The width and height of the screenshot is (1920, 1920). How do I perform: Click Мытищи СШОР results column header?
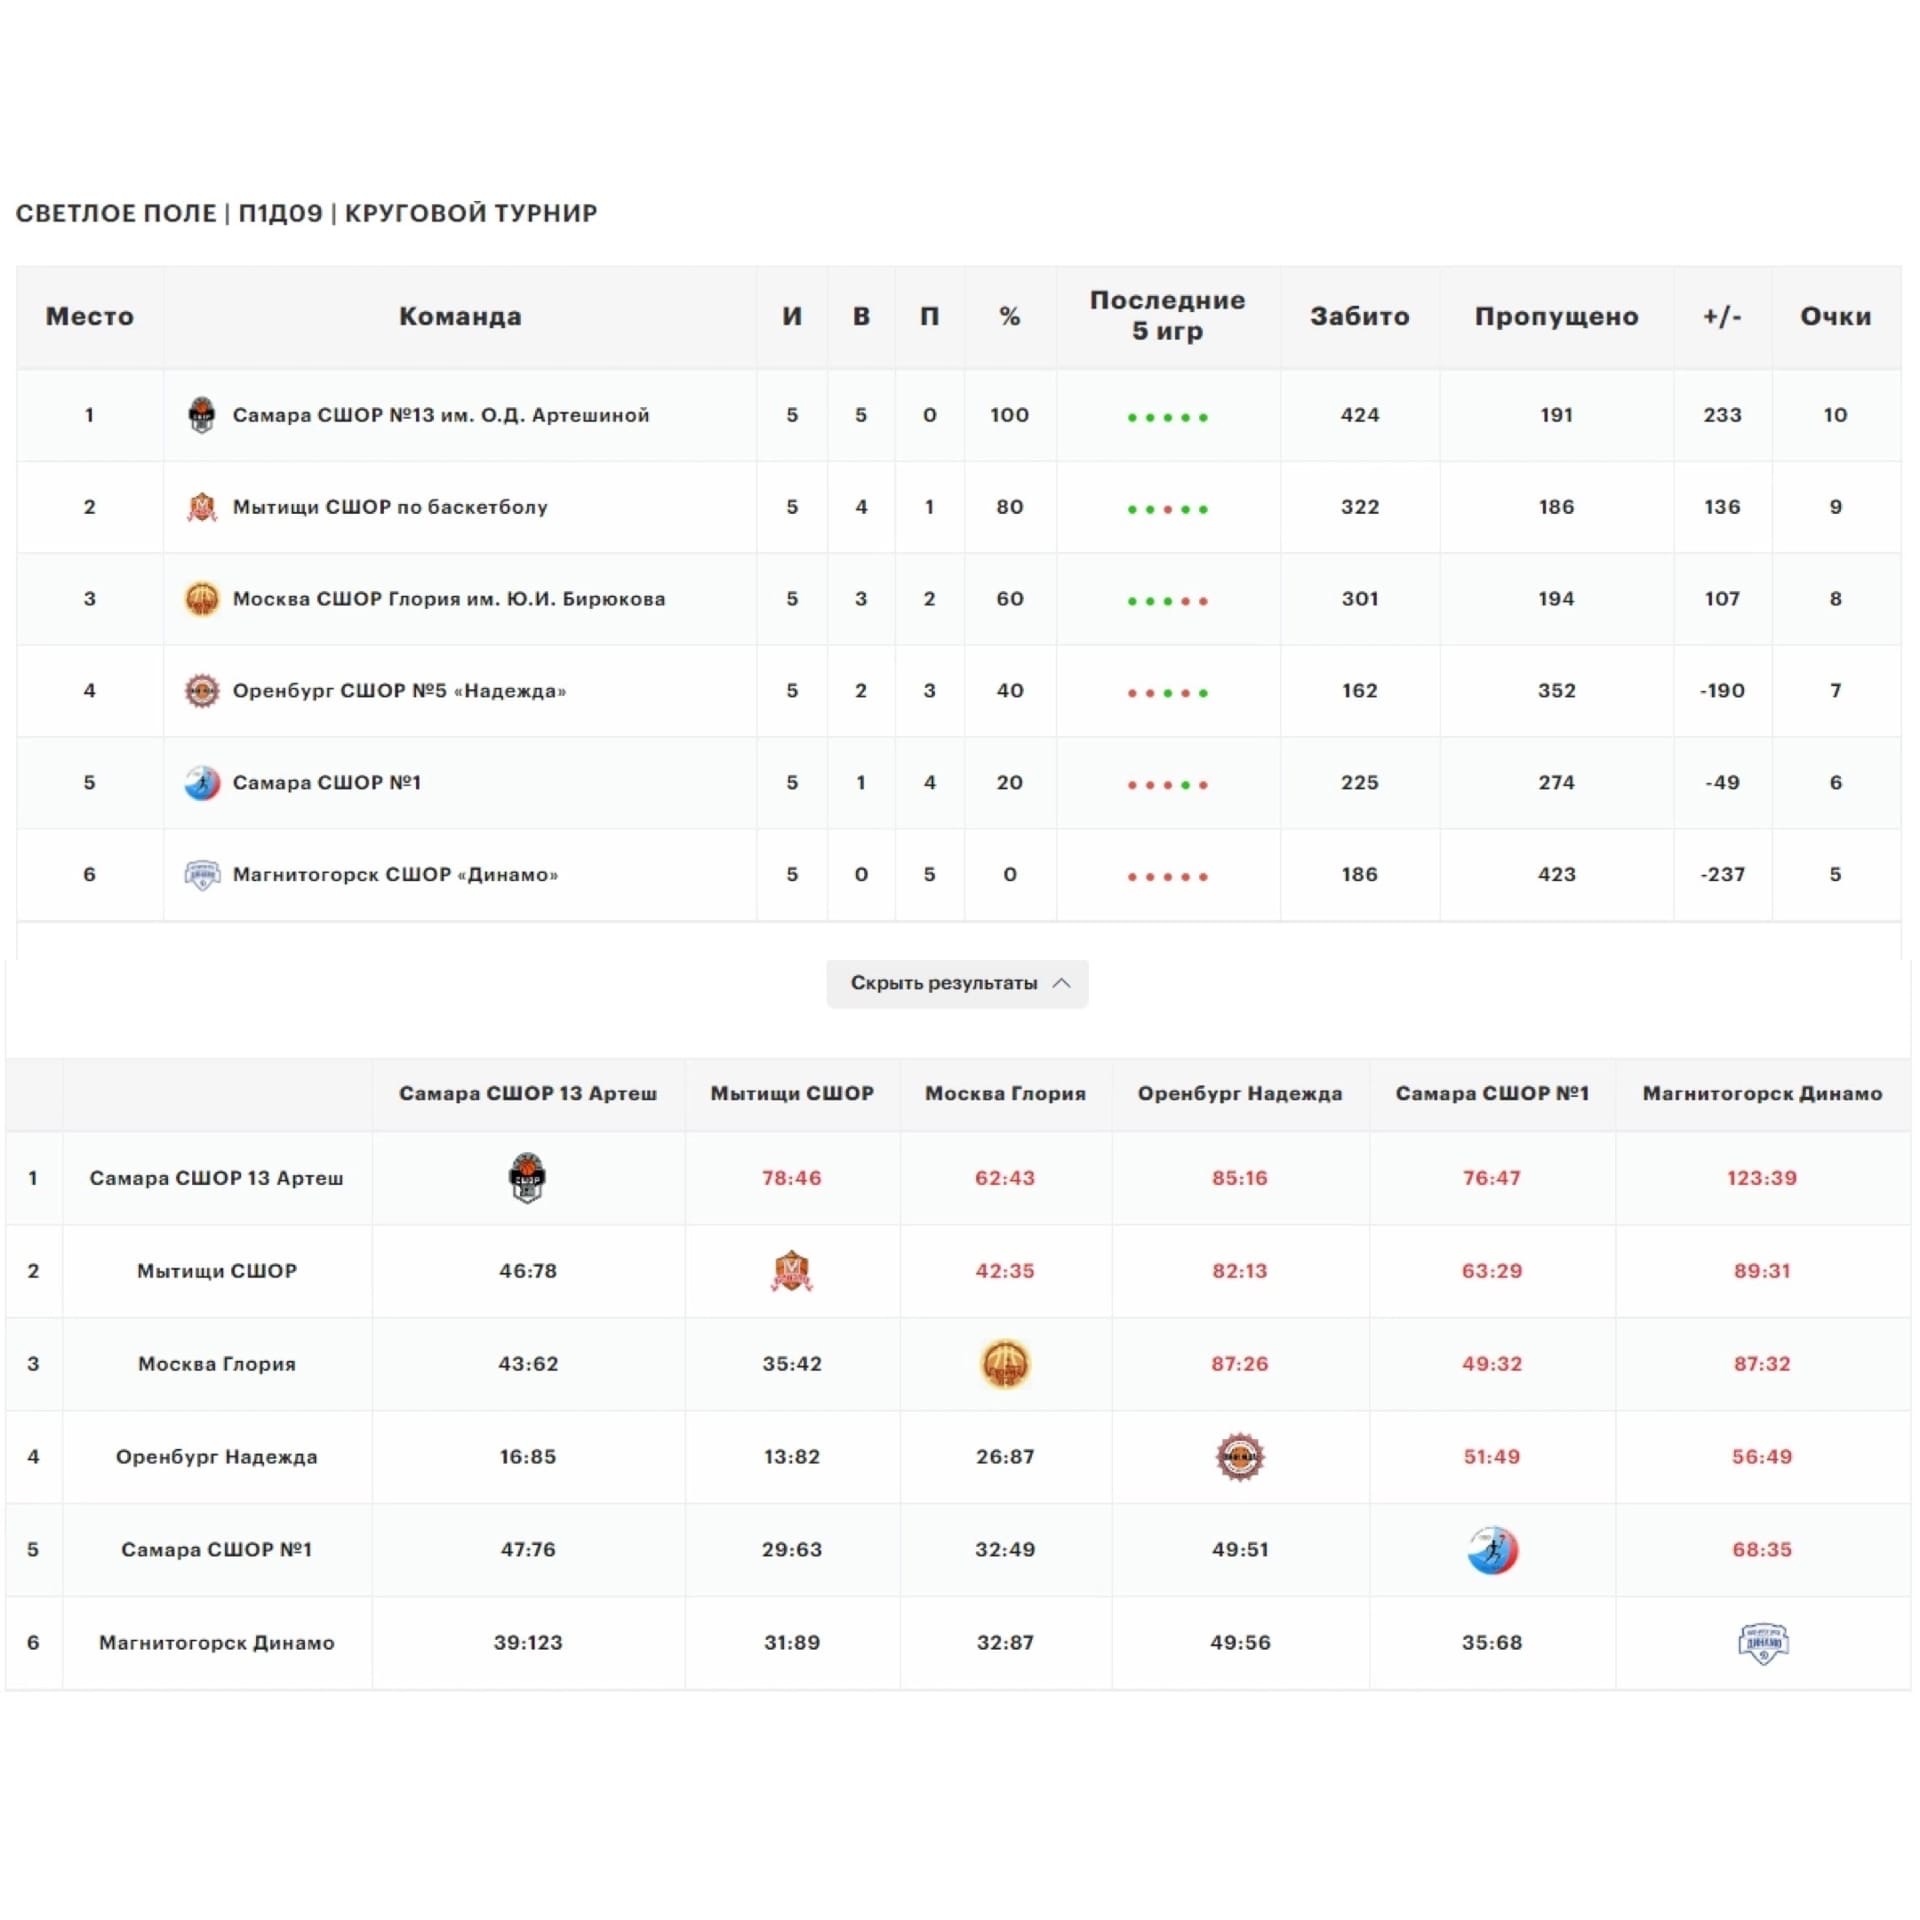792,1094
